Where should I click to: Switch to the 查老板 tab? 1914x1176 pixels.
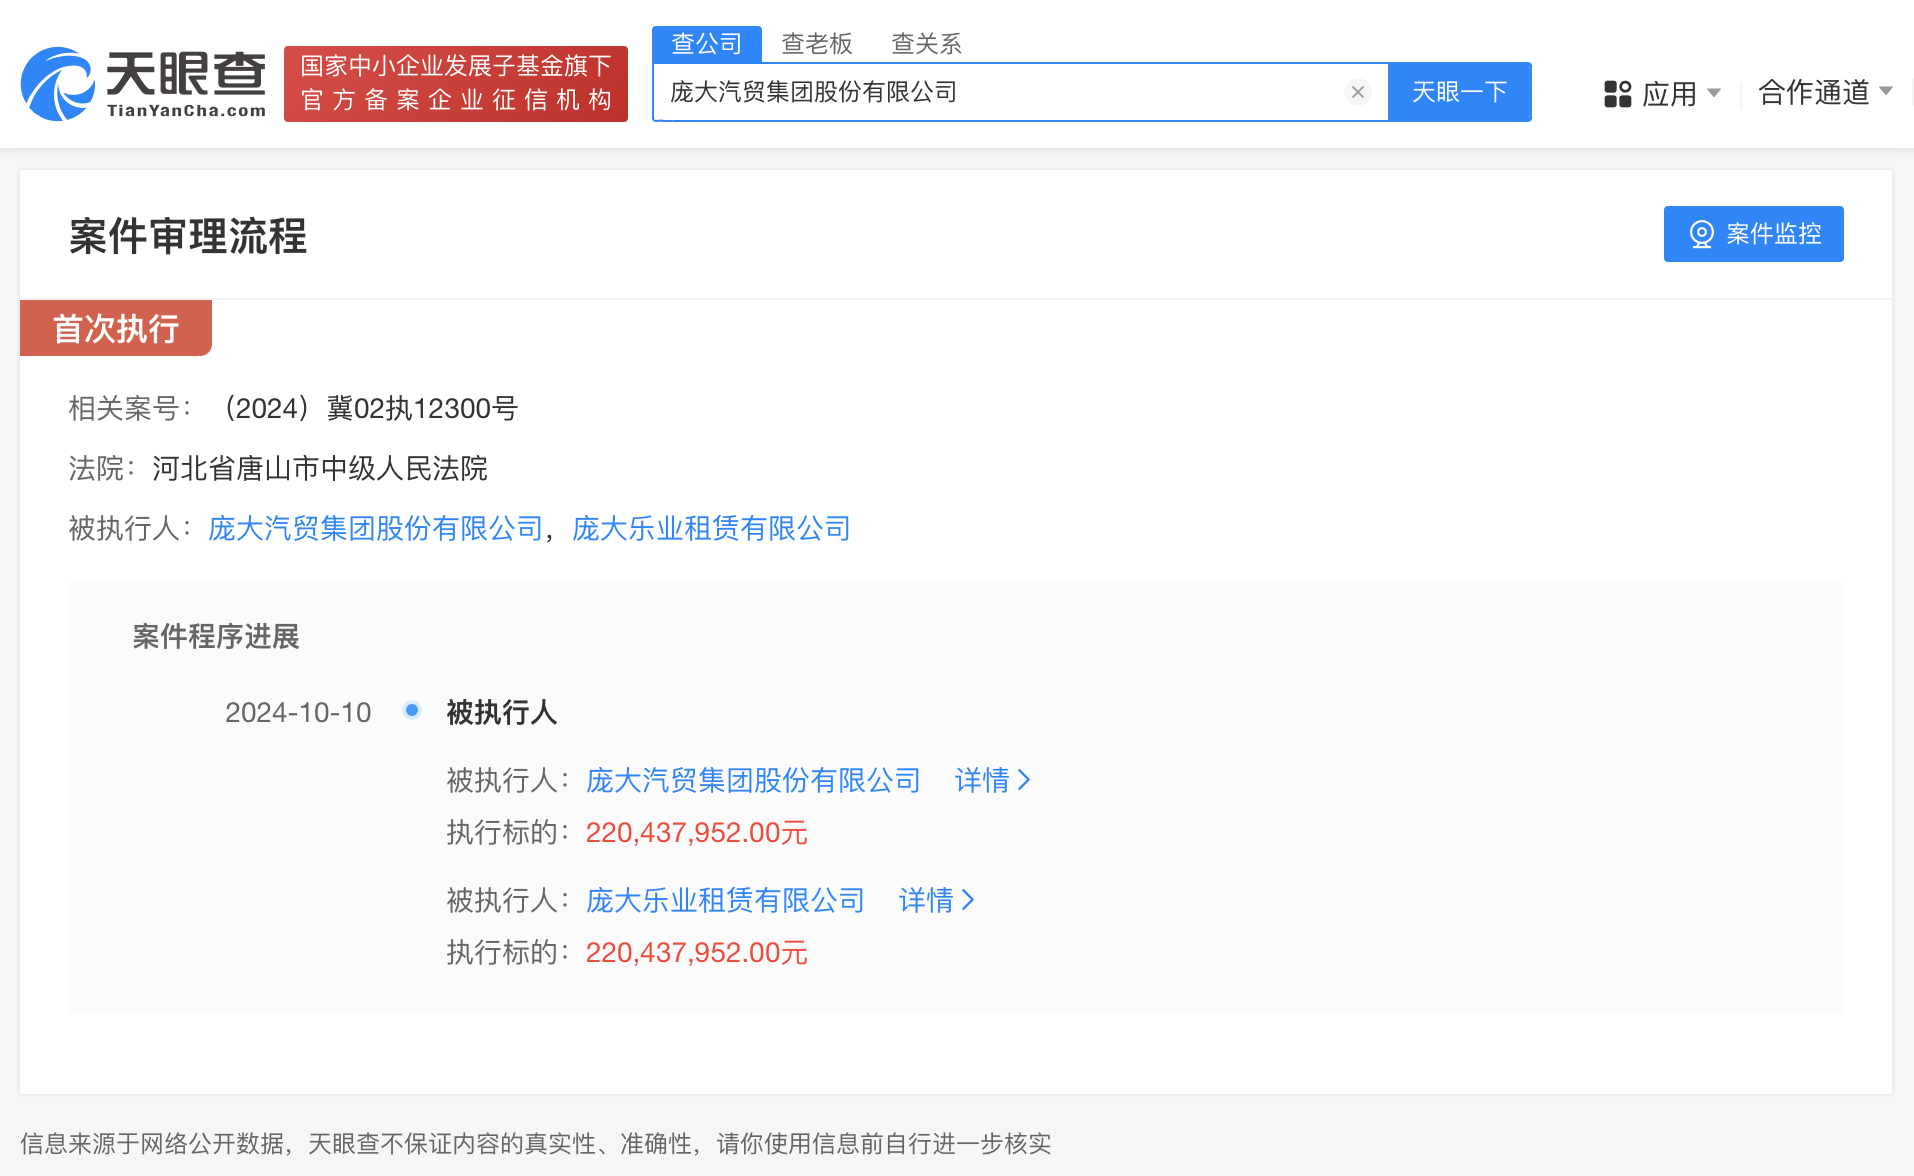(817, 44)
